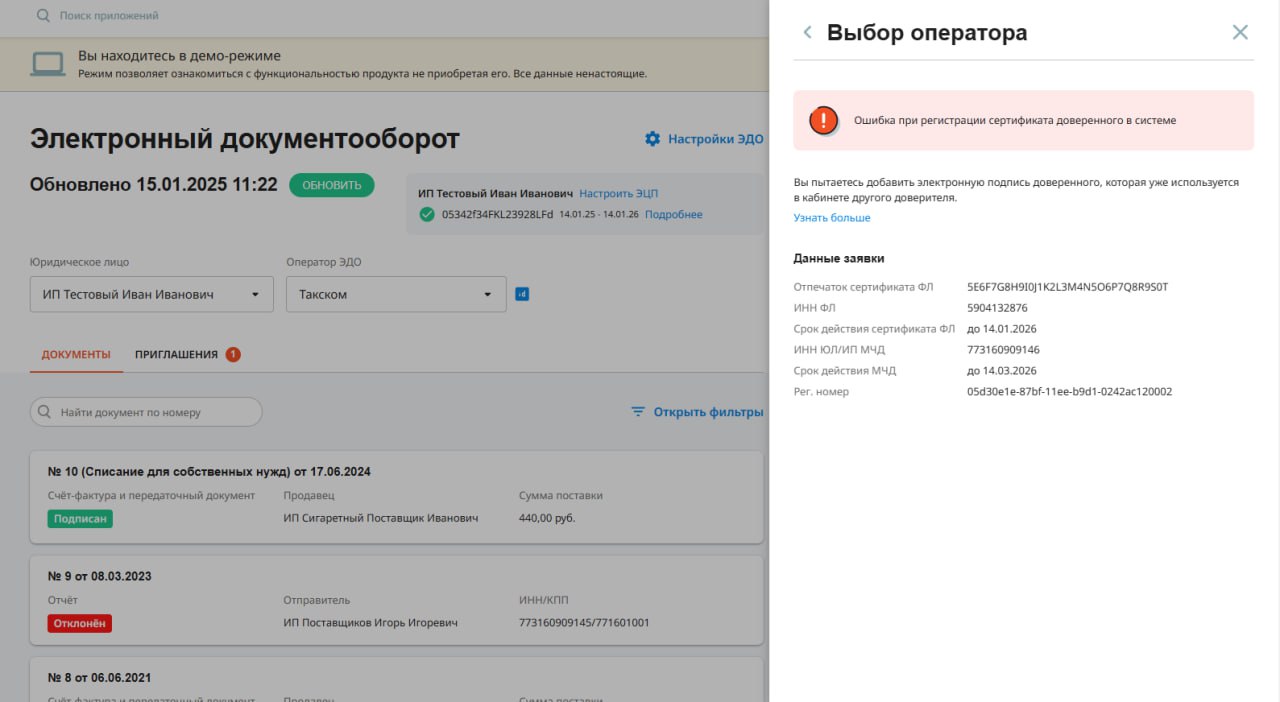Click the red error exclamation icon
This screenshot has width=1280, height=702.
[823, 120]
